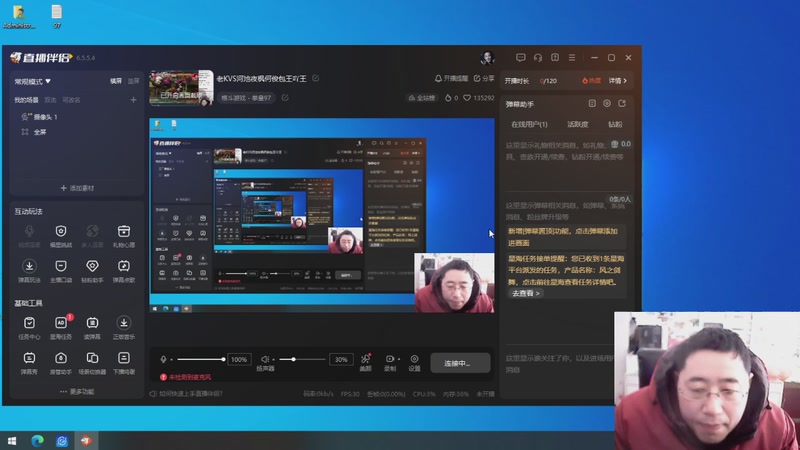800x450 pixels.
Task: Click the user avatar in title bar
Action: pyautogui.click(x=487, y=58)
